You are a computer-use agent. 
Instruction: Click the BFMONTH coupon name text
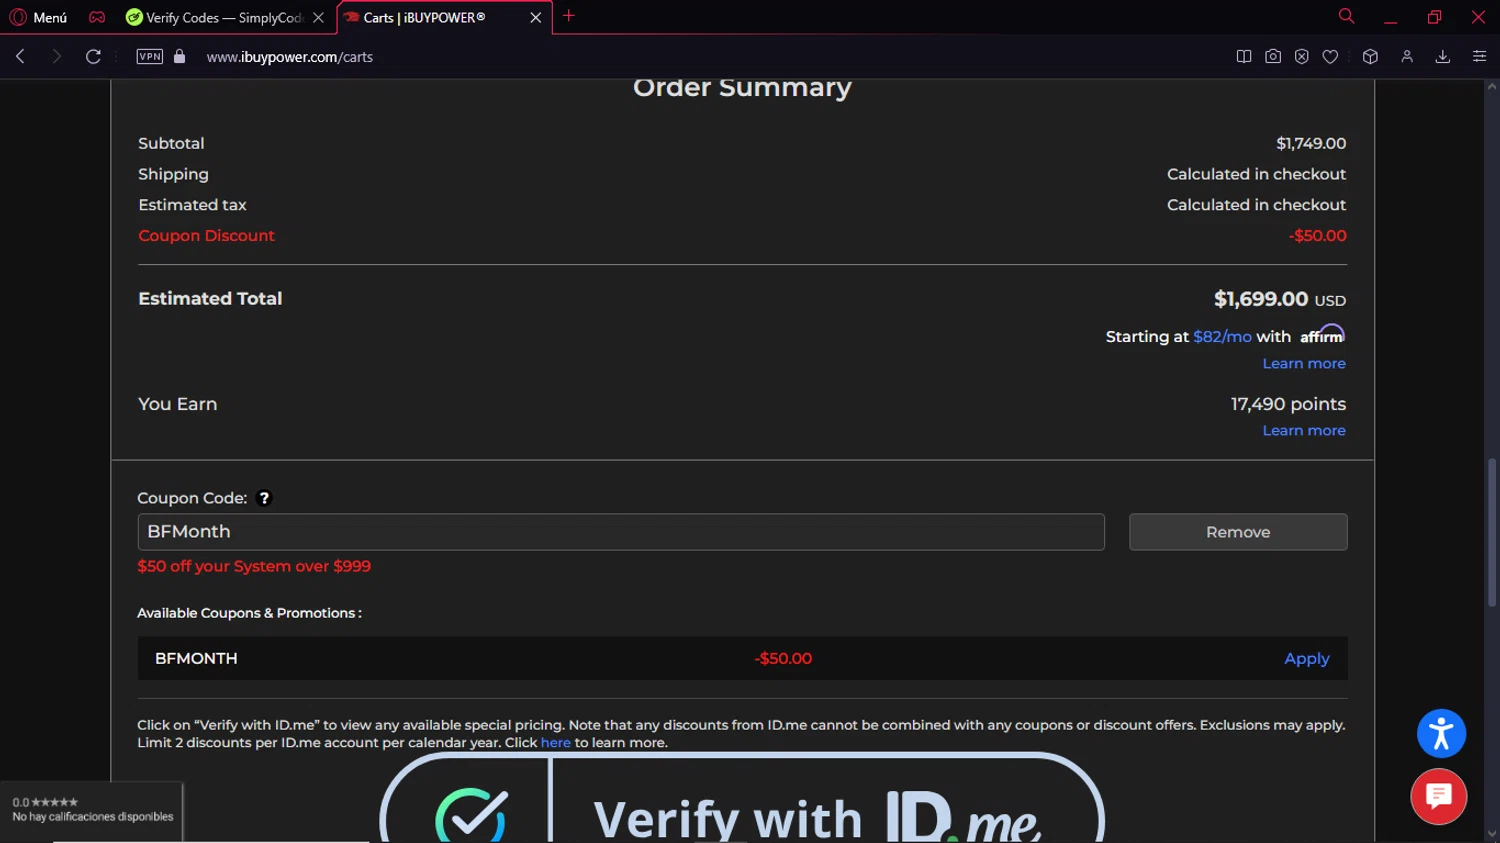click(196, 659)
